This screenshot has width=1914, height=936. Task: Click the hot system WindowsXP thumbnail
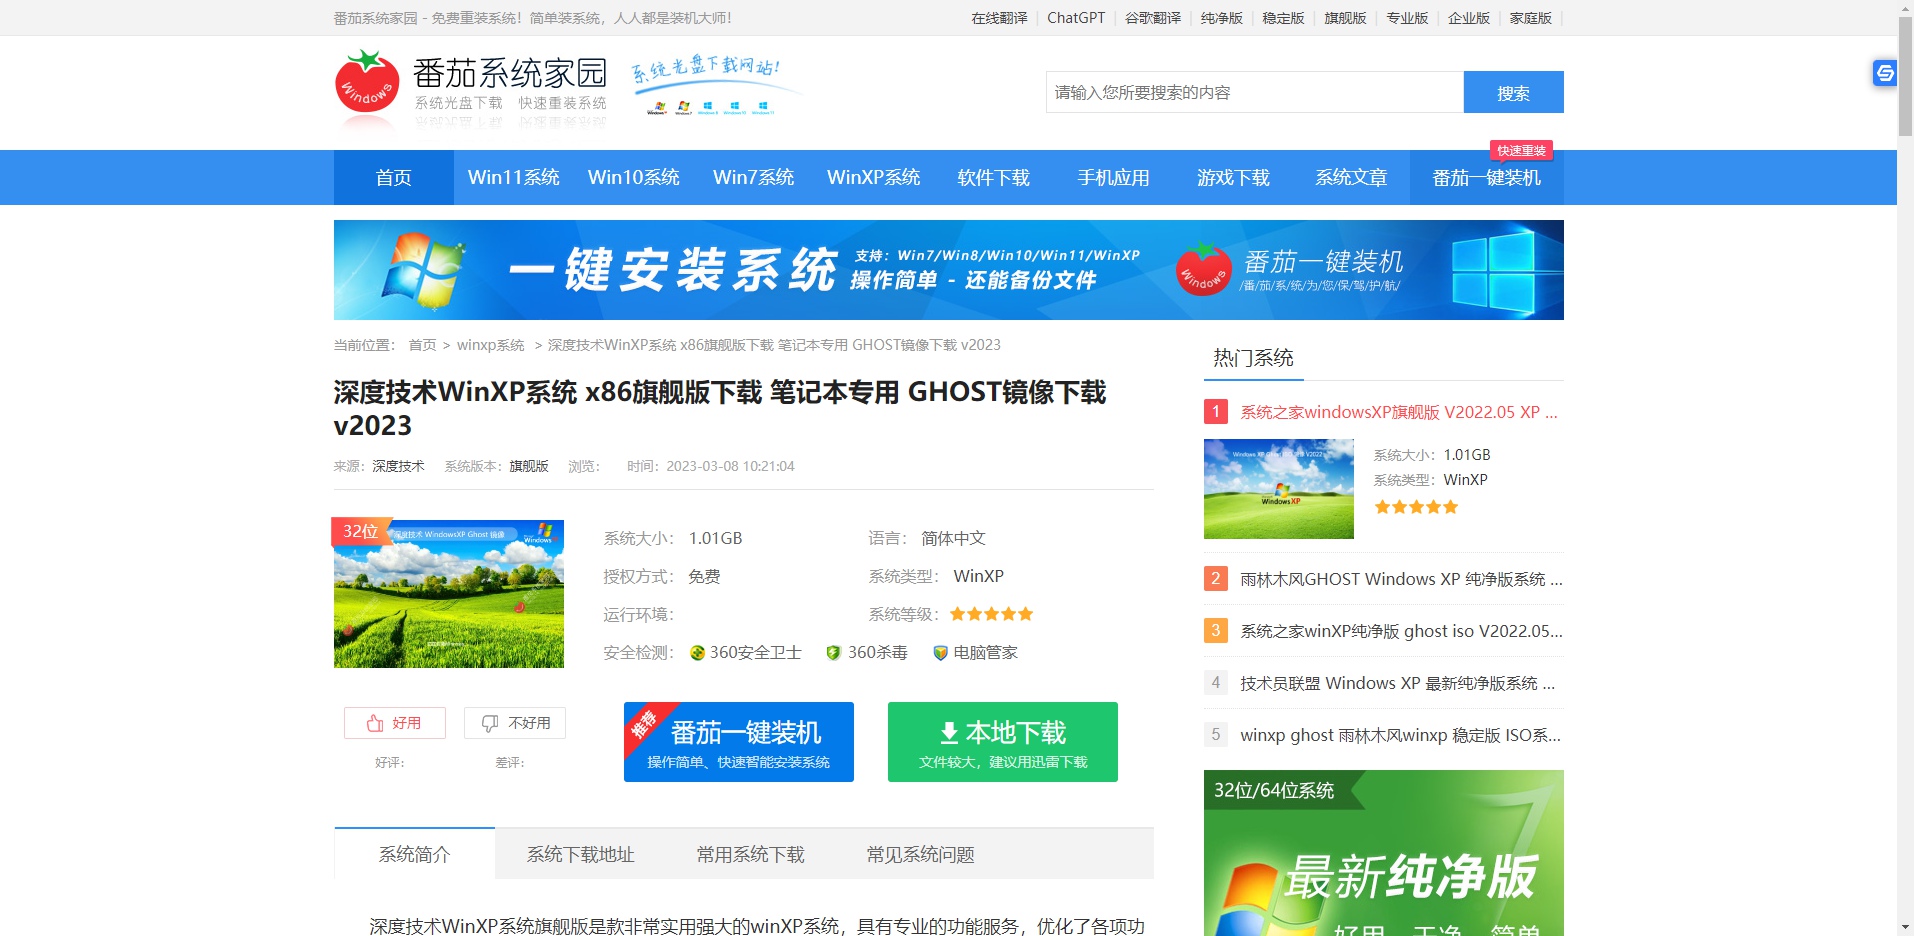[1279, 489]
